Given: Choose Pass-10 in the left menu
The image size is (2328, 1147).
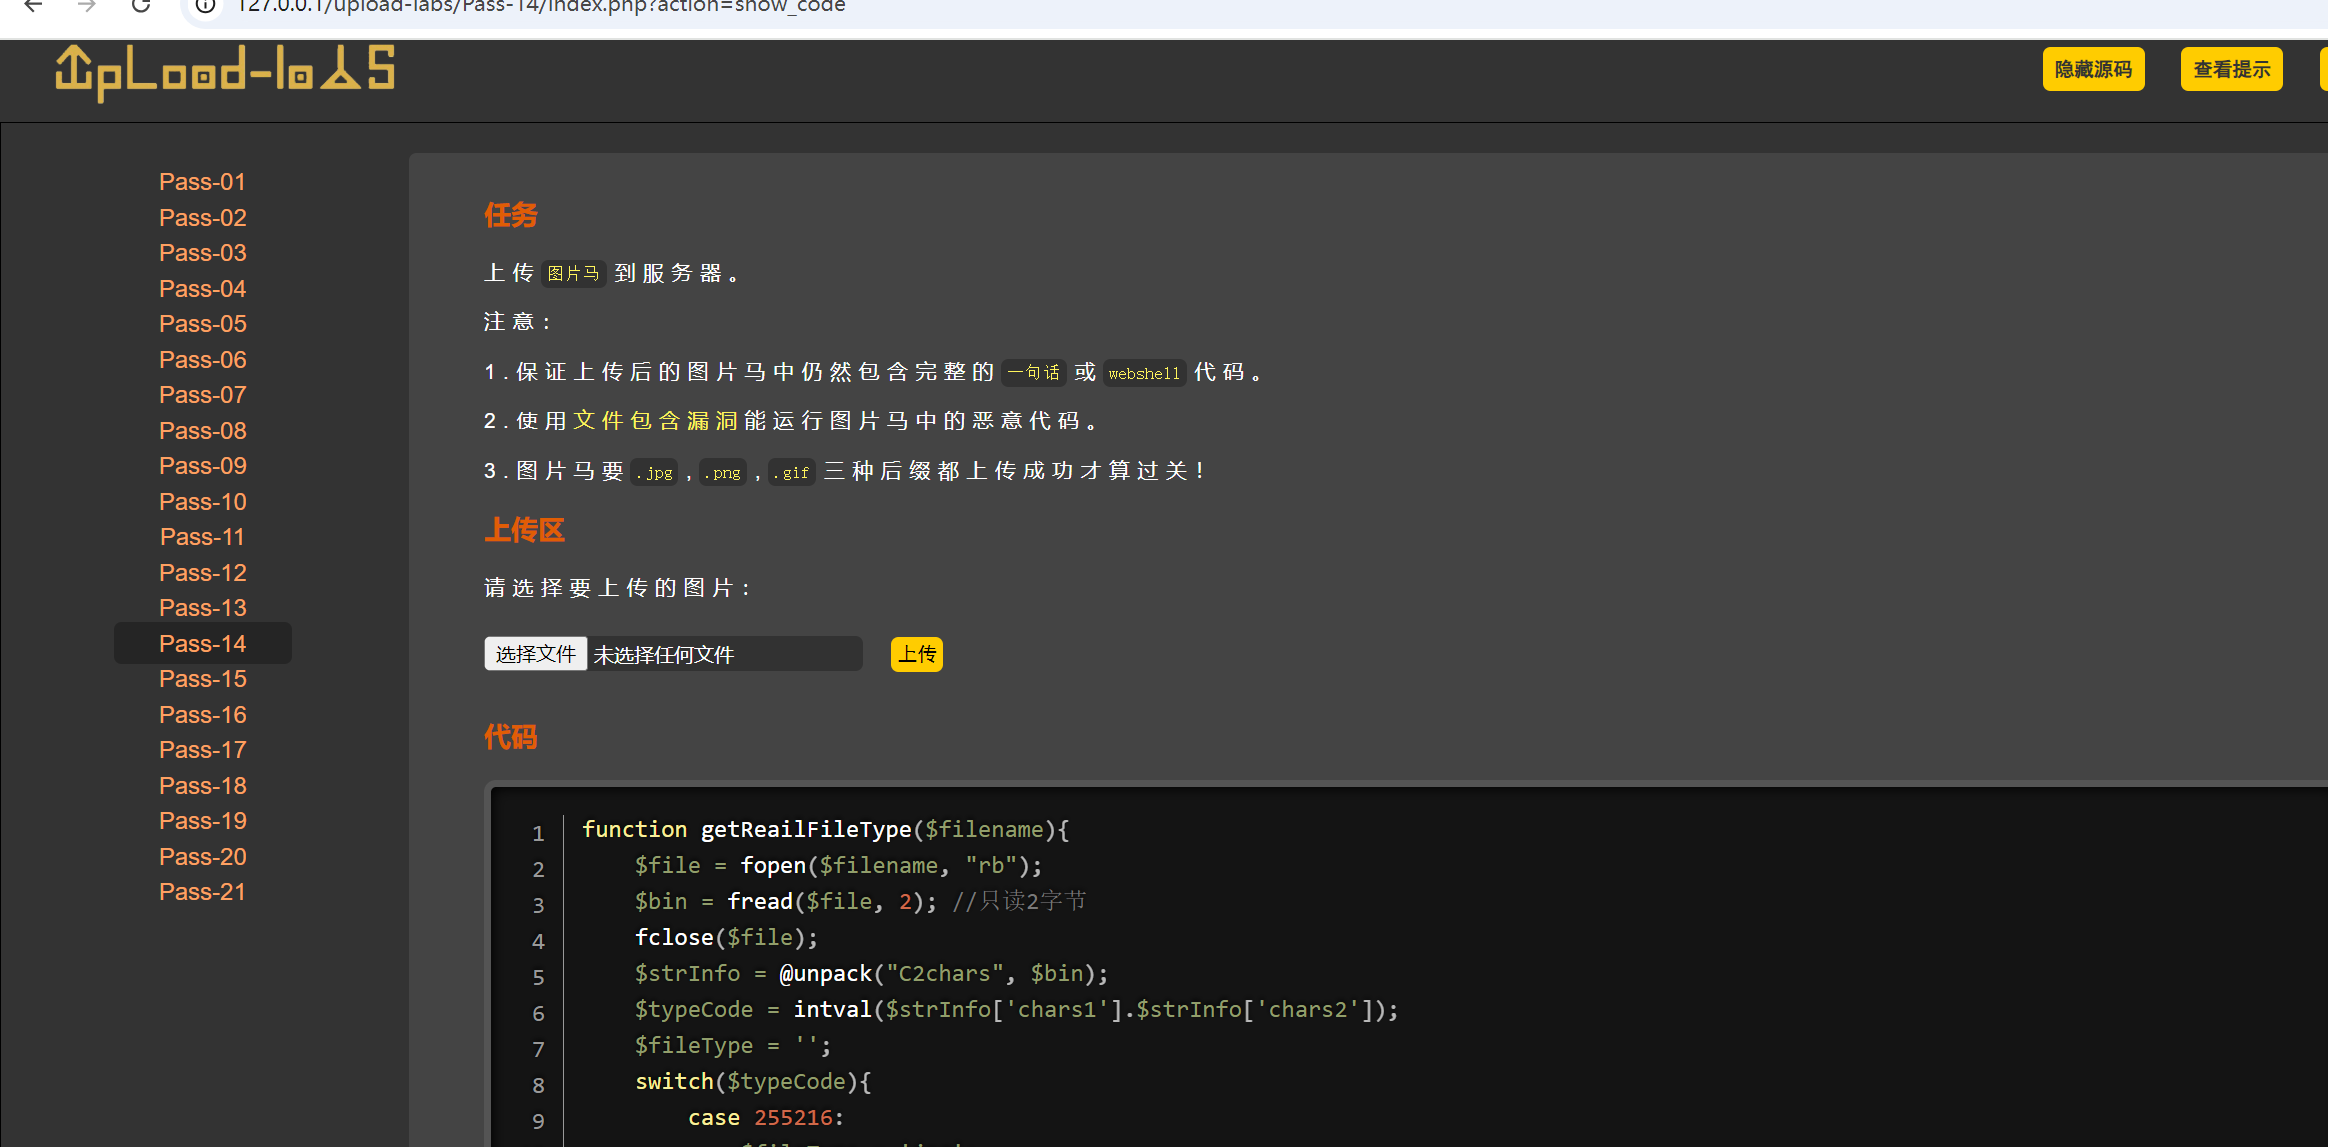Looking at the screenshot, I should pos(202,502).
